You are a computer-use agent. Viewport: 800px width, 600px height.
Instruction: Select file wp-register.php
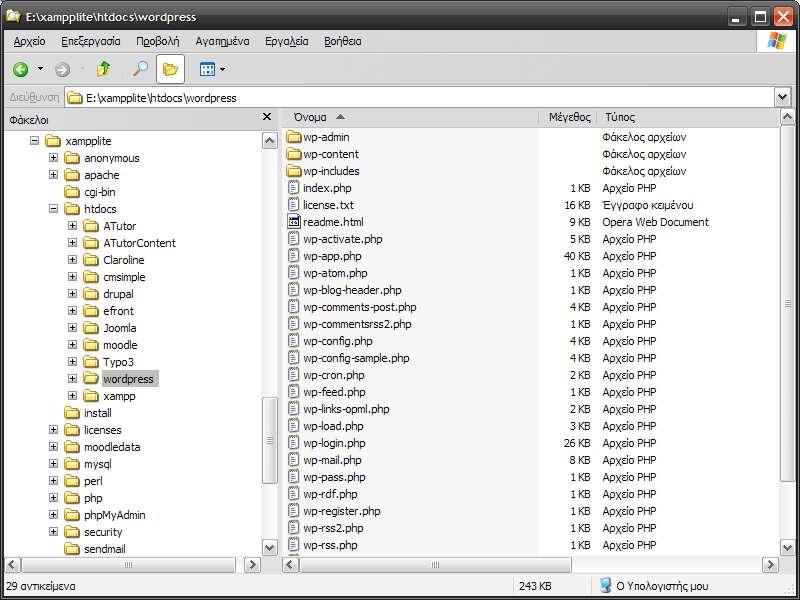coord(342,511)
